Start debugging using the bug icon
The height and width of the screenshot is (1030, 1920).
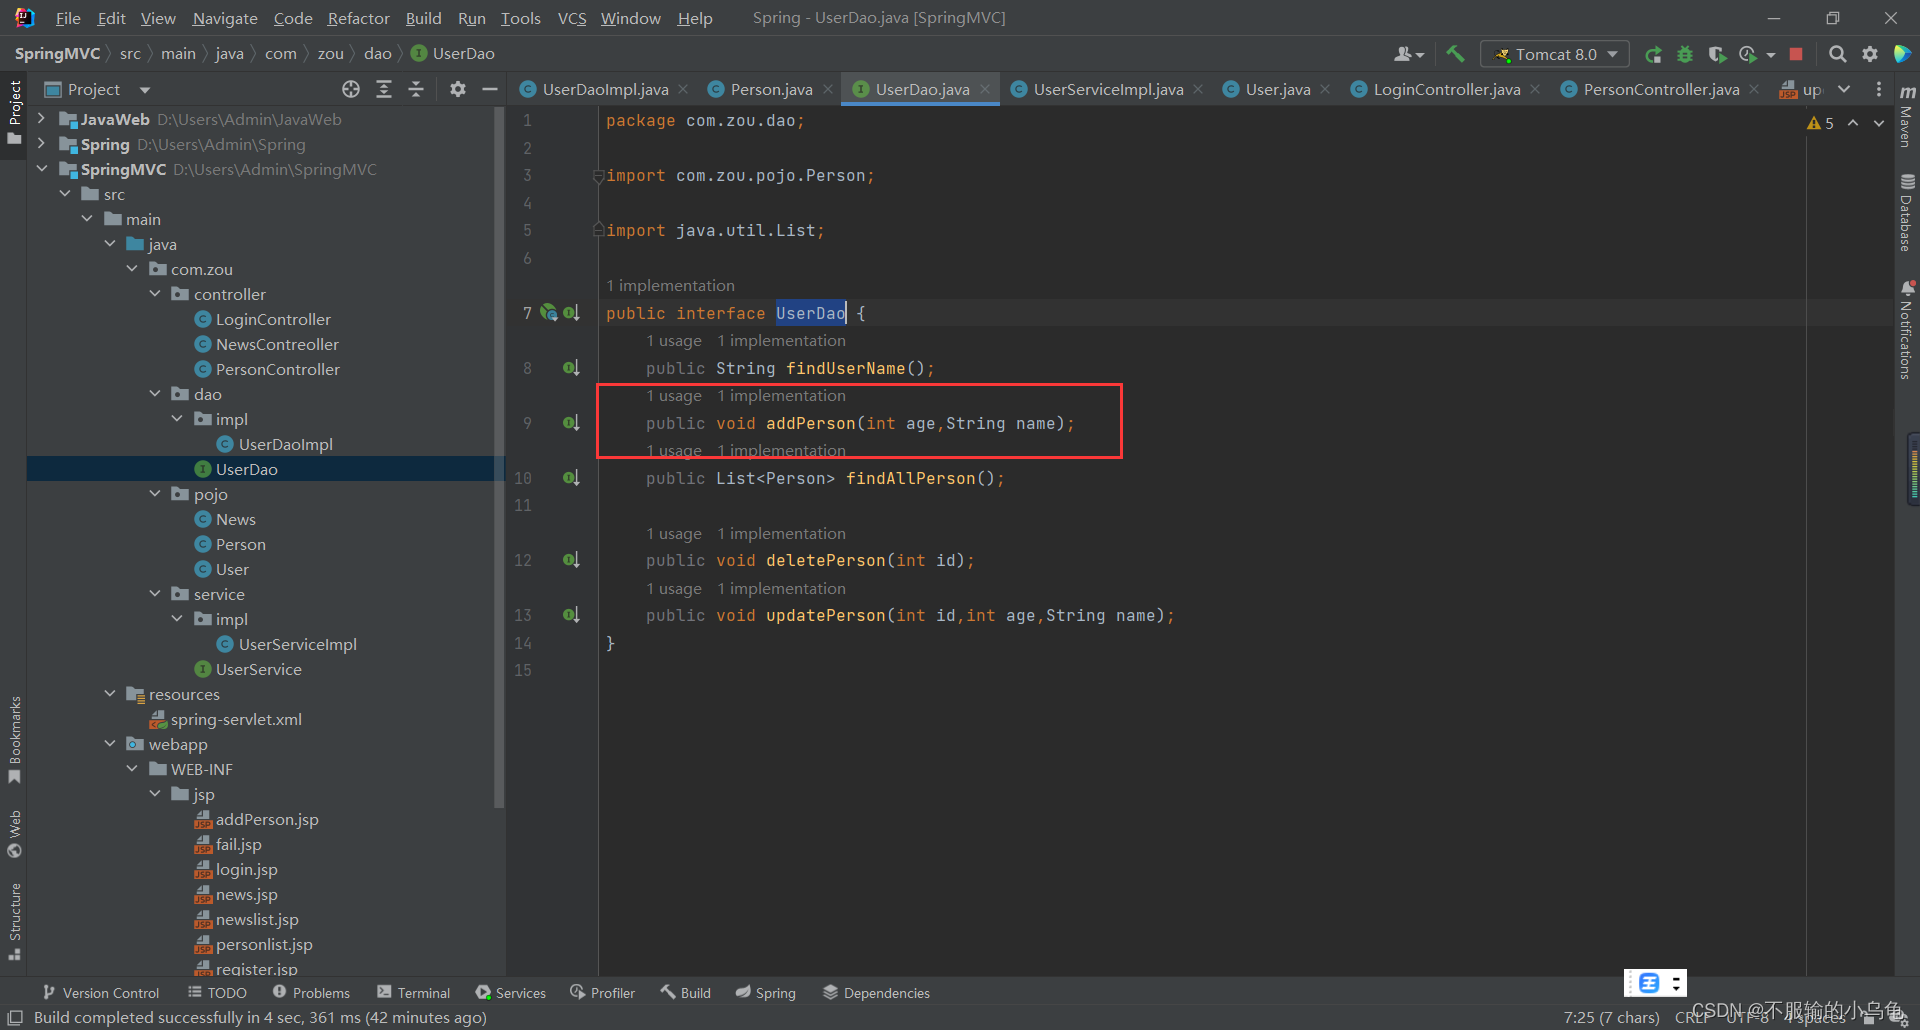coord(1685,54)
